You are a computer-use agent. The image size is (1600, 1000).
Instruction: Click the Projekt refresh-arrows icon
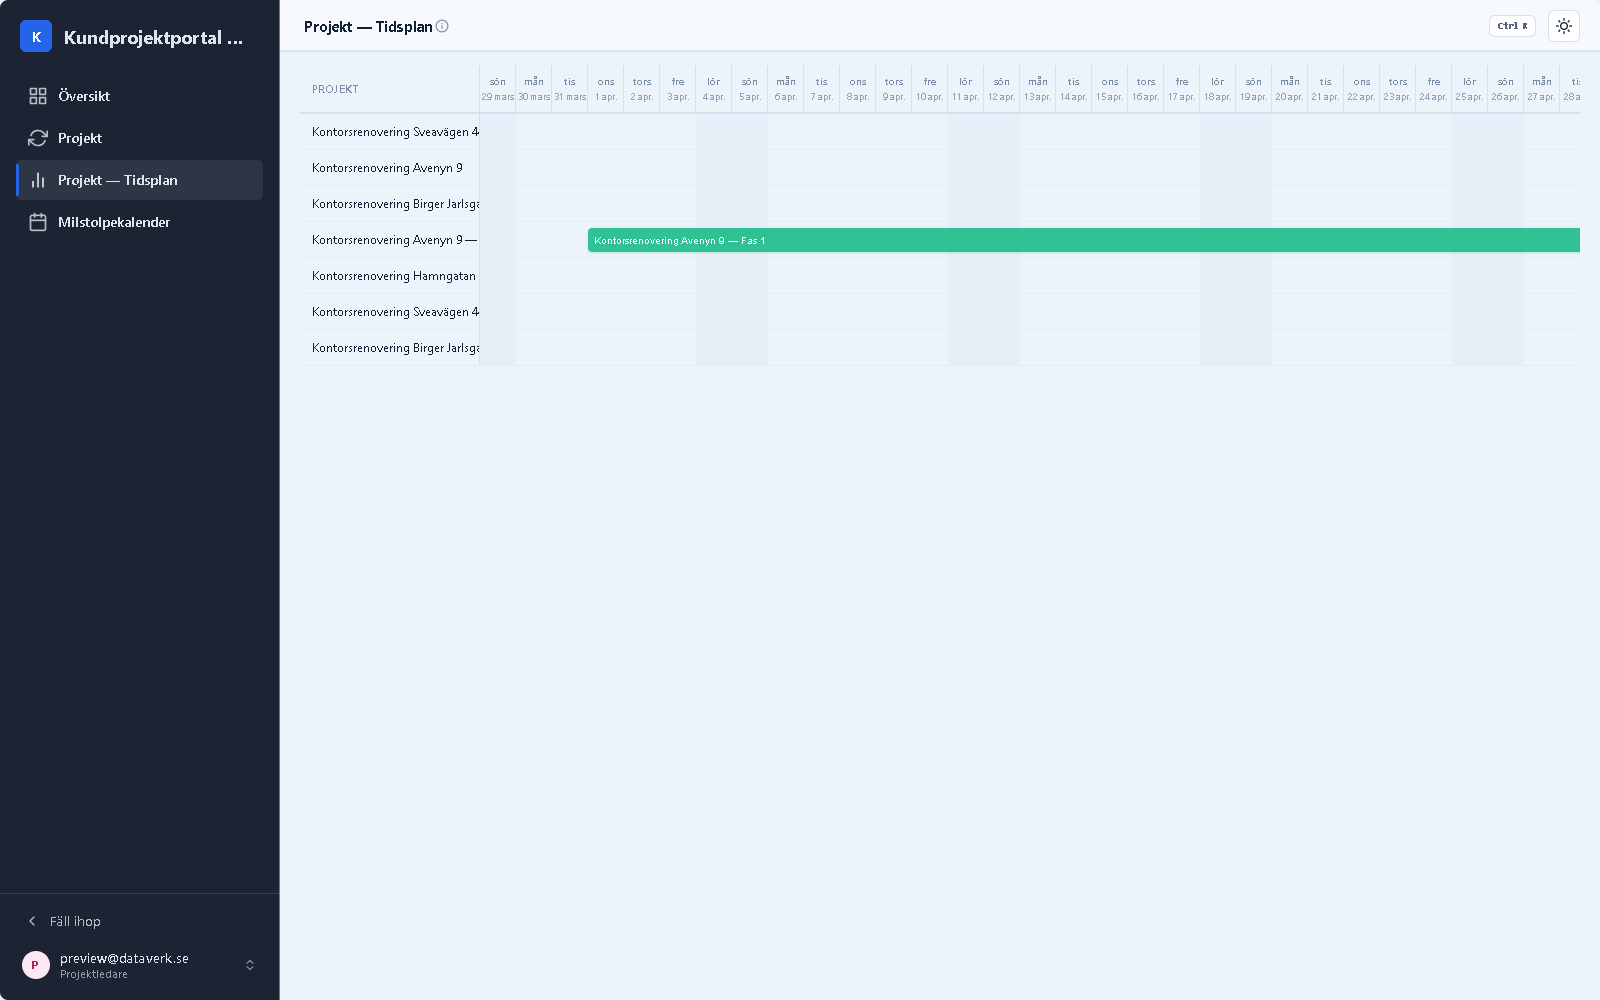(38, 138)
